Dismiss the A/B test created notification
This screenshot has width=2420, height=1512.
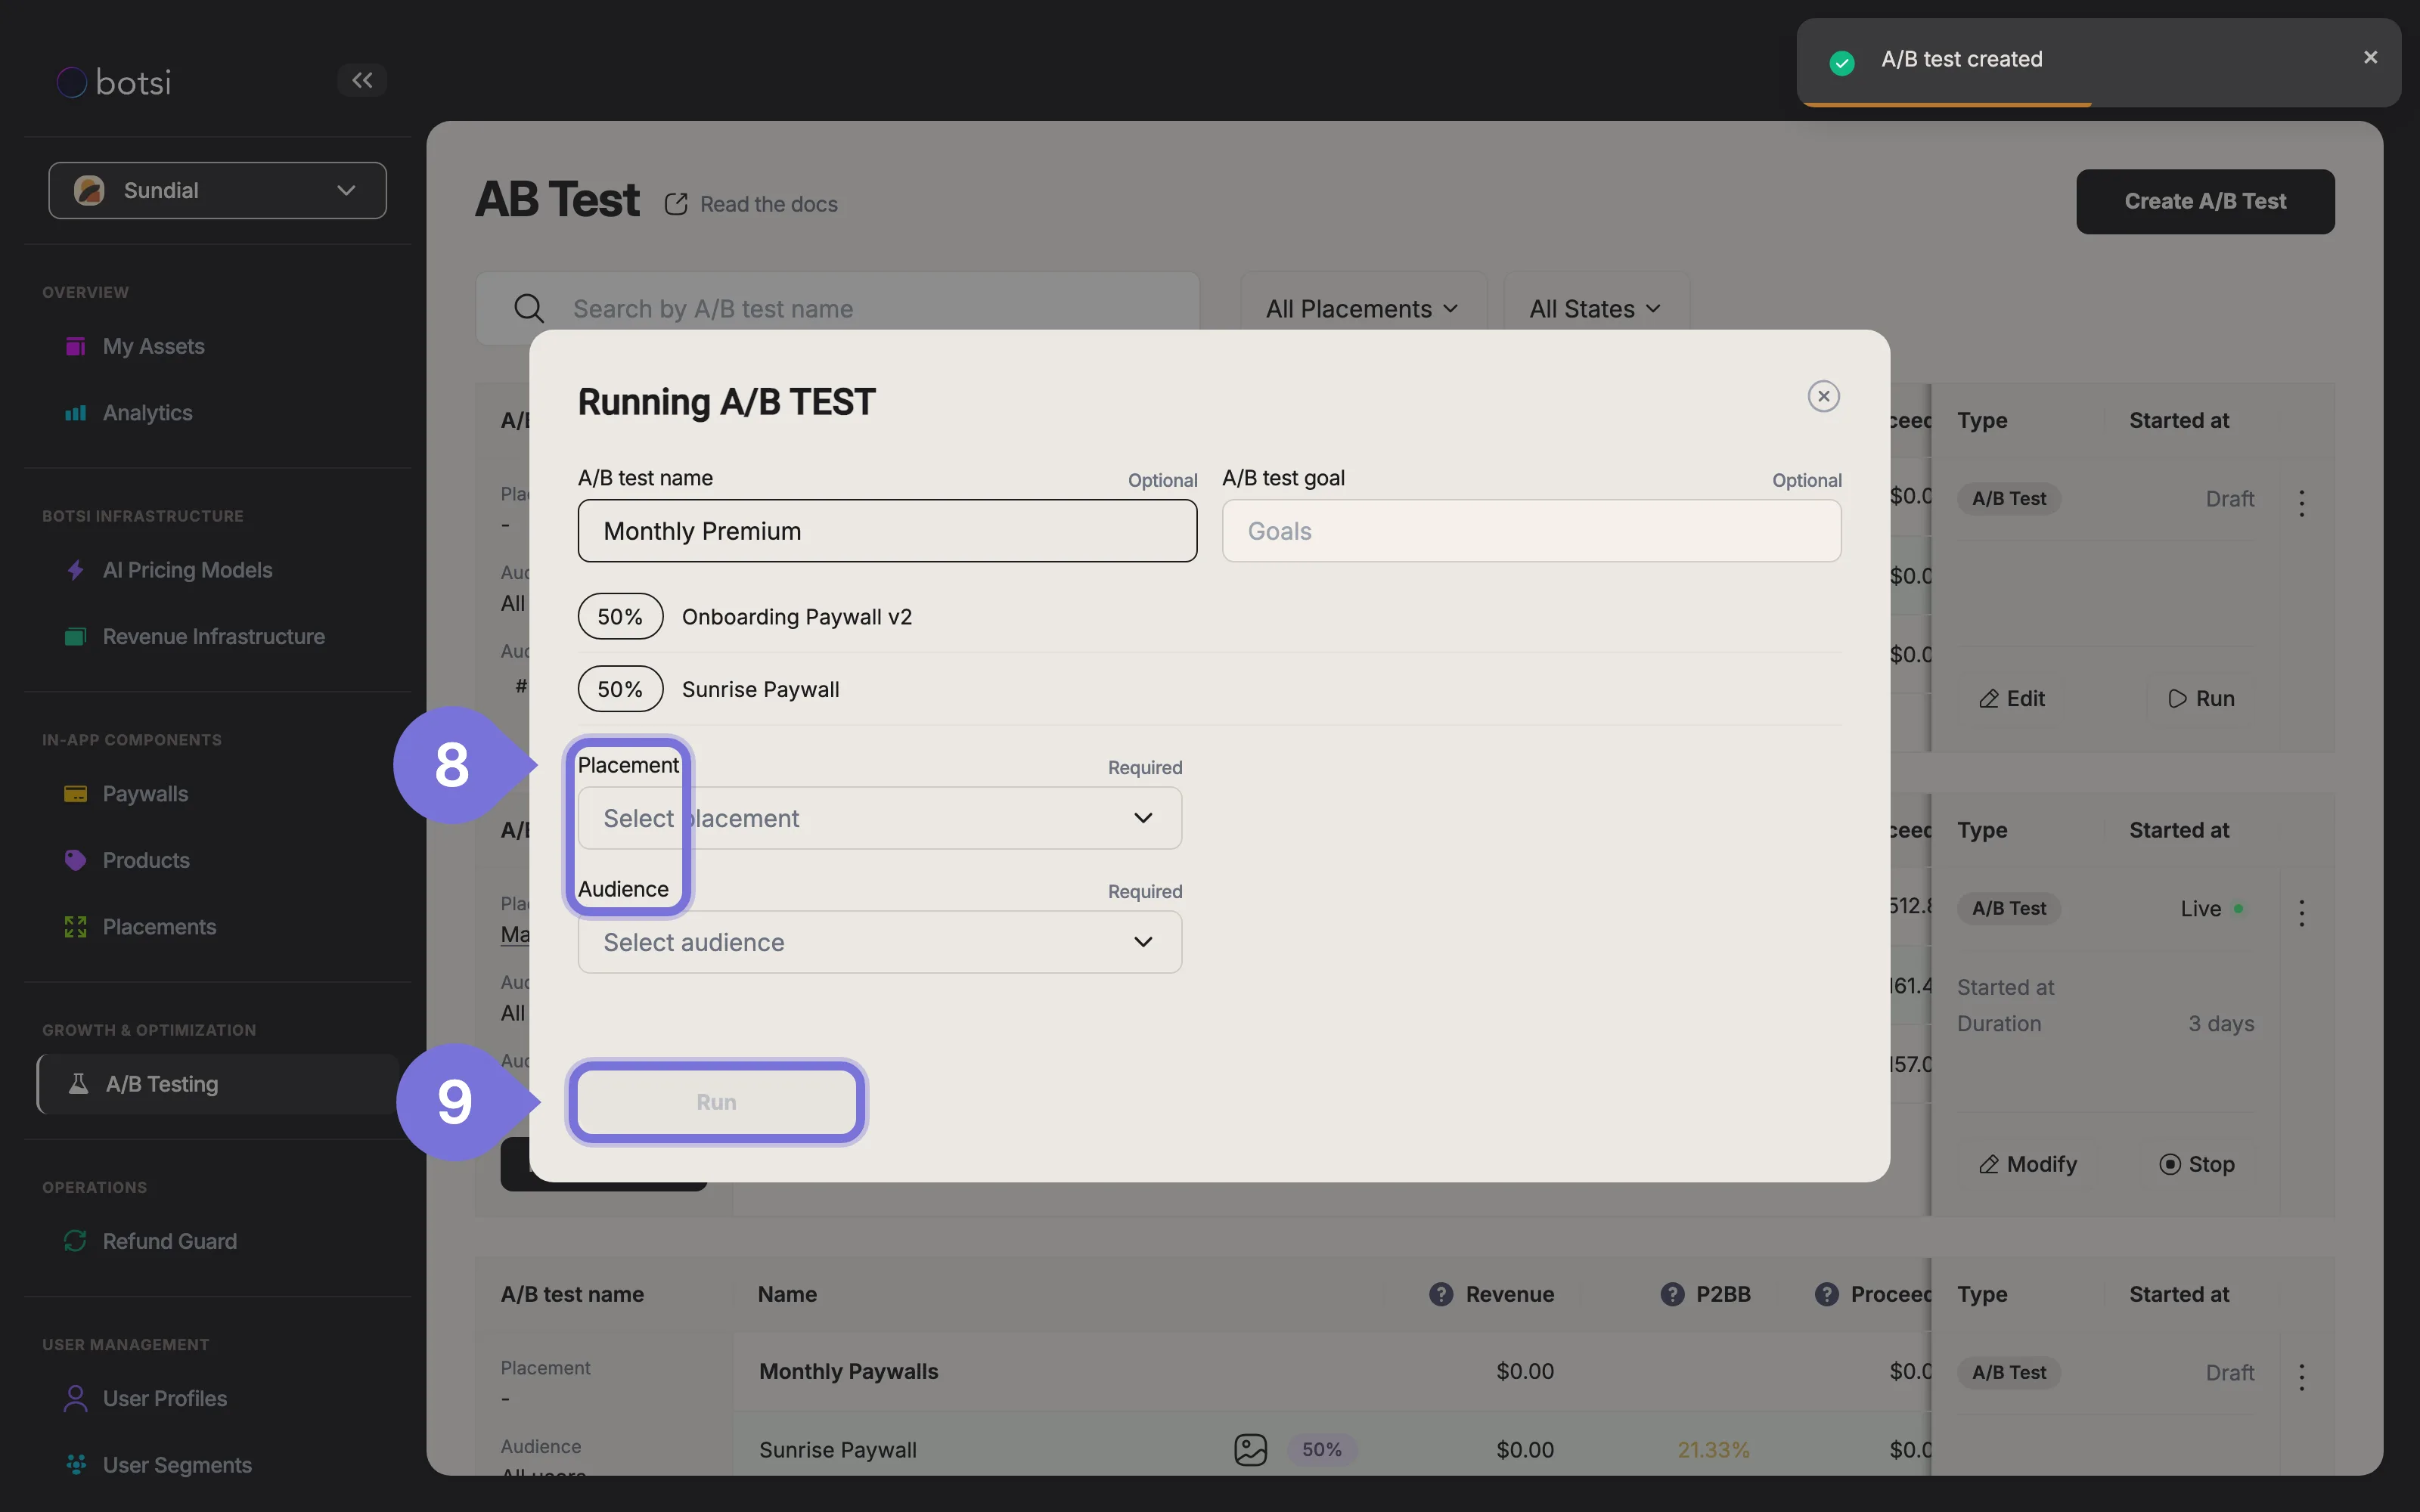[x=2370, y=58]
